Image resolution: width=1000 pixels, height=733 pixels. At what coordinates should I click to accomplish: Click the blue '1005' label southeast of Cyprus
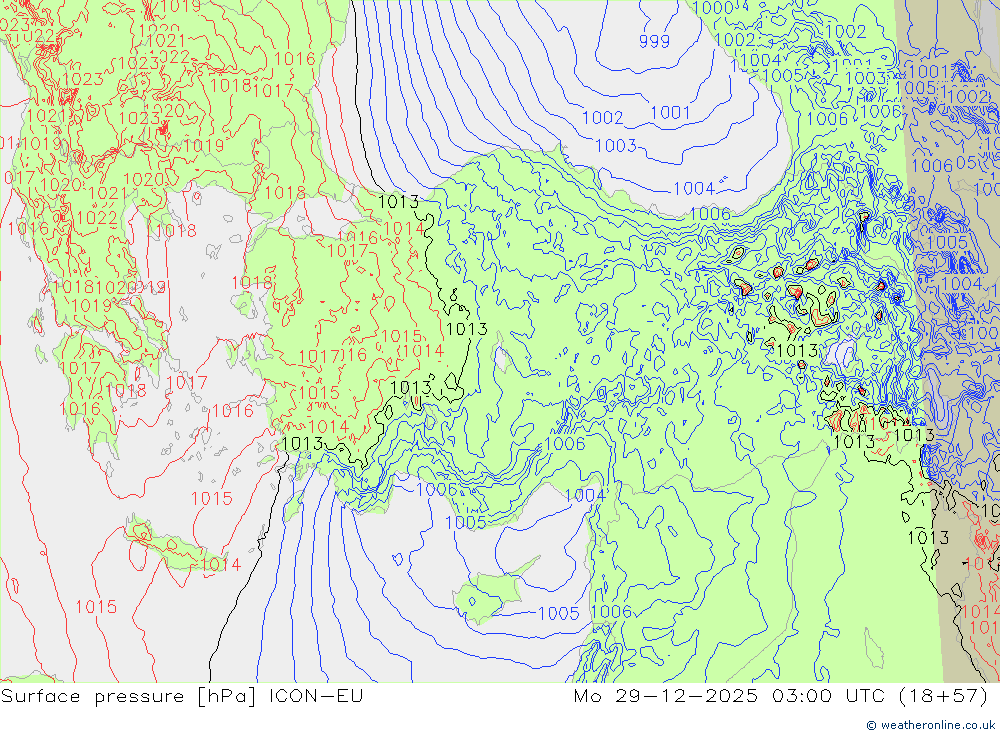(558, 613)
